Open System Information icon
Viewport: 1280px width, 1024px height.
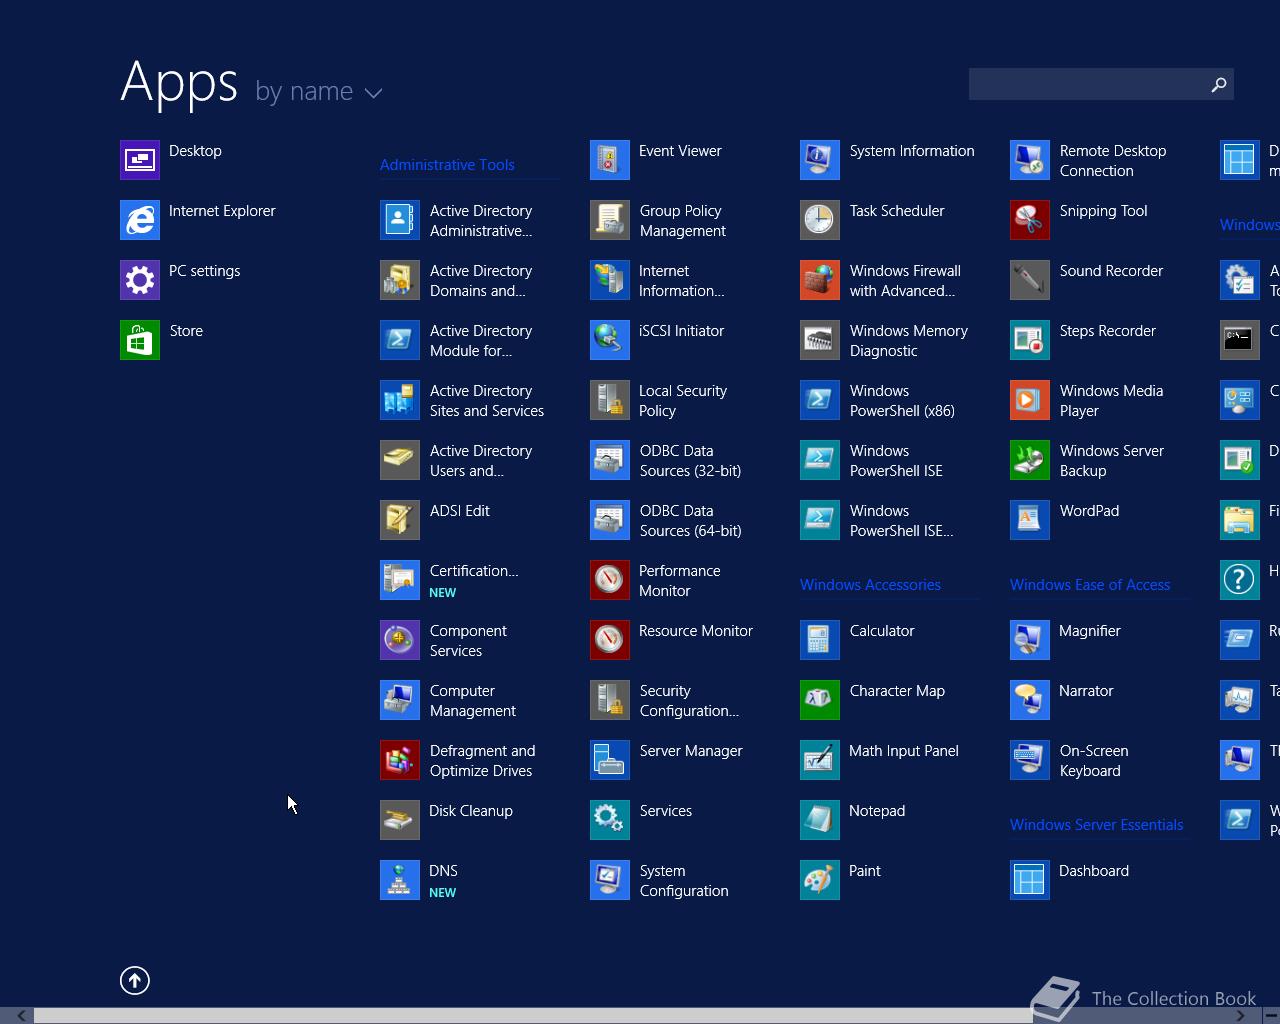[820, 160]
